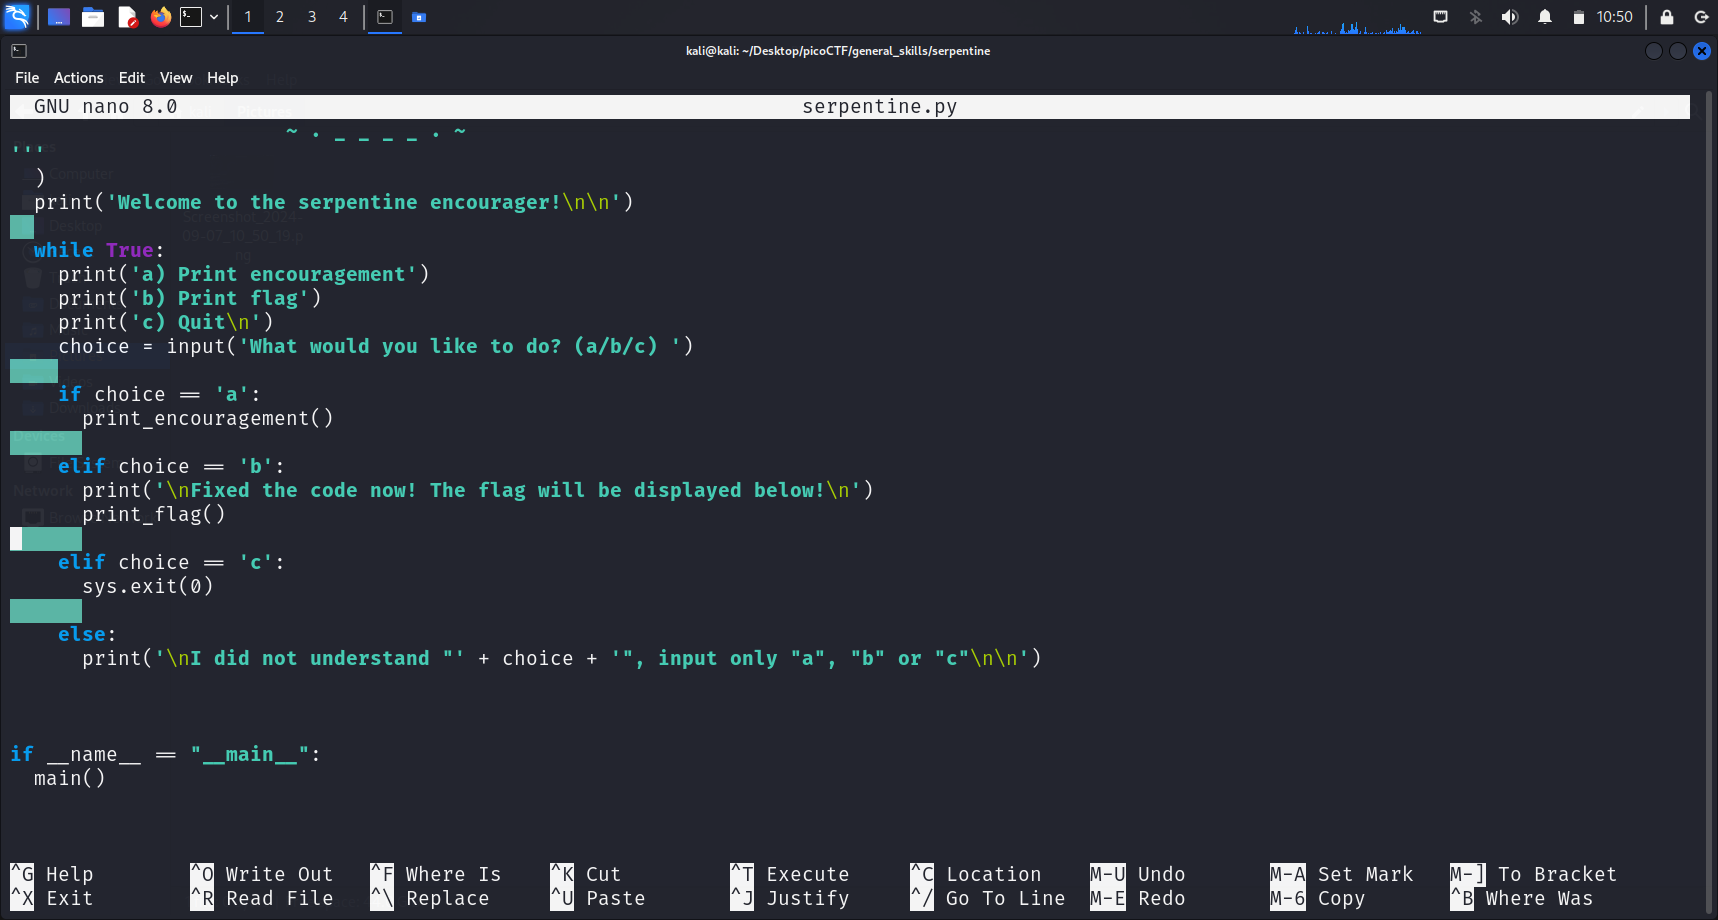Open the Kali applications menu

click(x=18, y=17)
